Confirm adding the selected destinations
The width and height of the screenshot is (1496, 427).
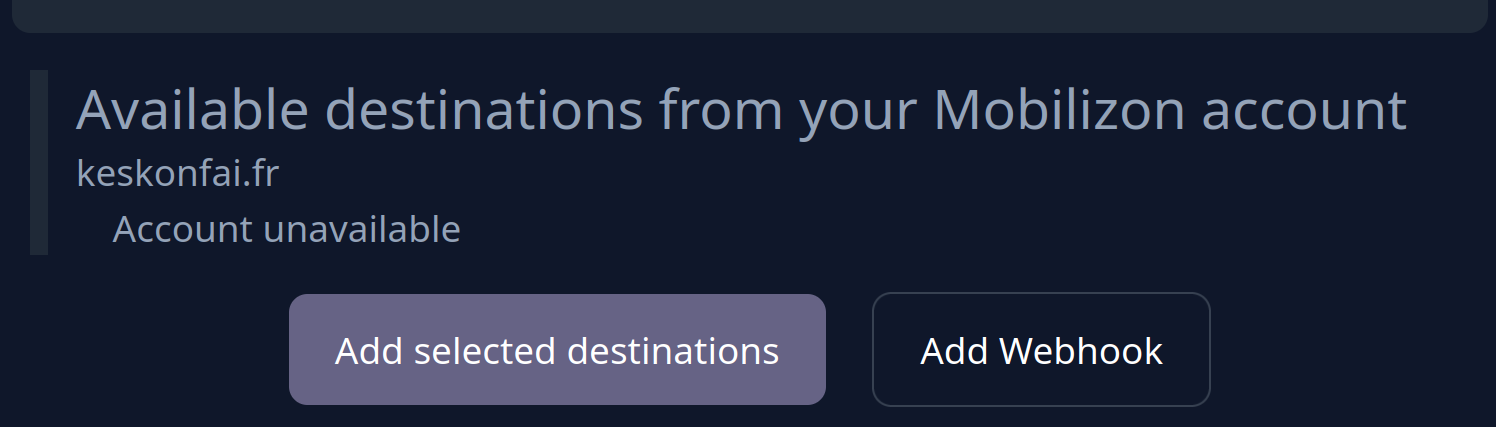click(x=557, y=349)
